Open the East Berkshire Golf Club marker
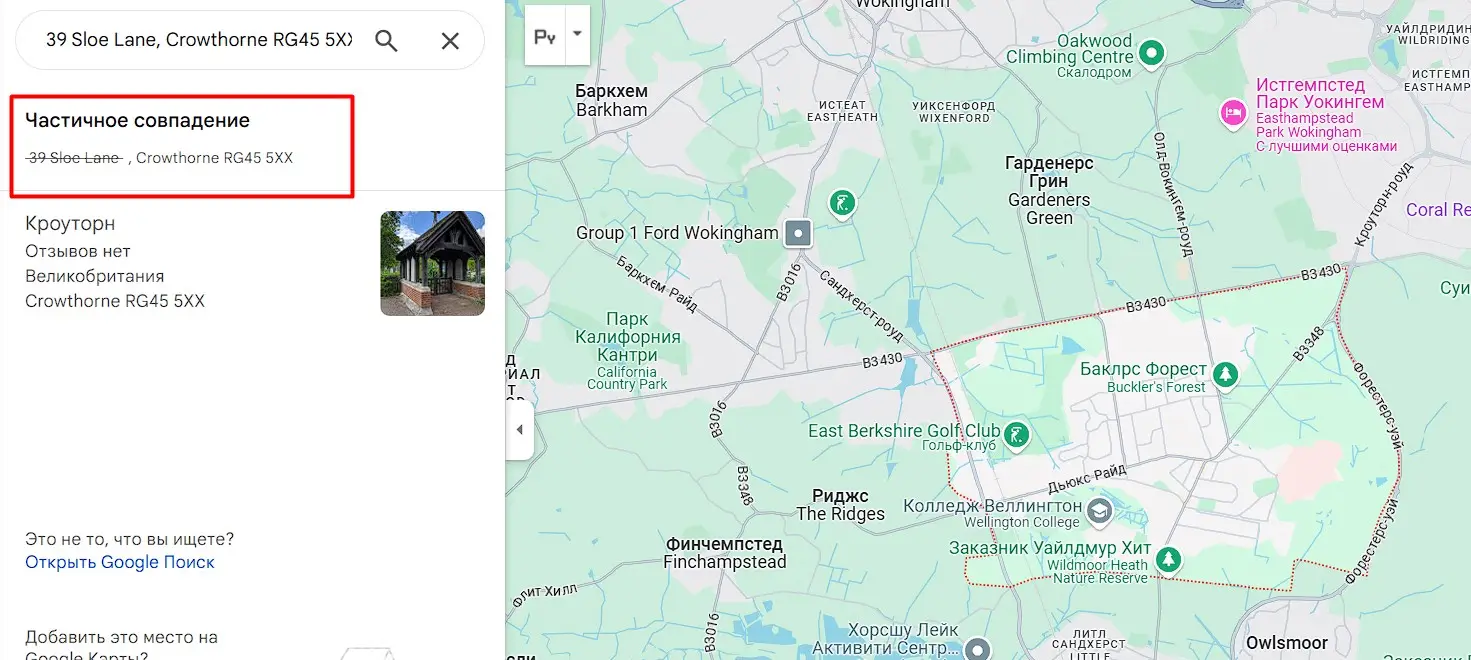 tap(1016, 434)
